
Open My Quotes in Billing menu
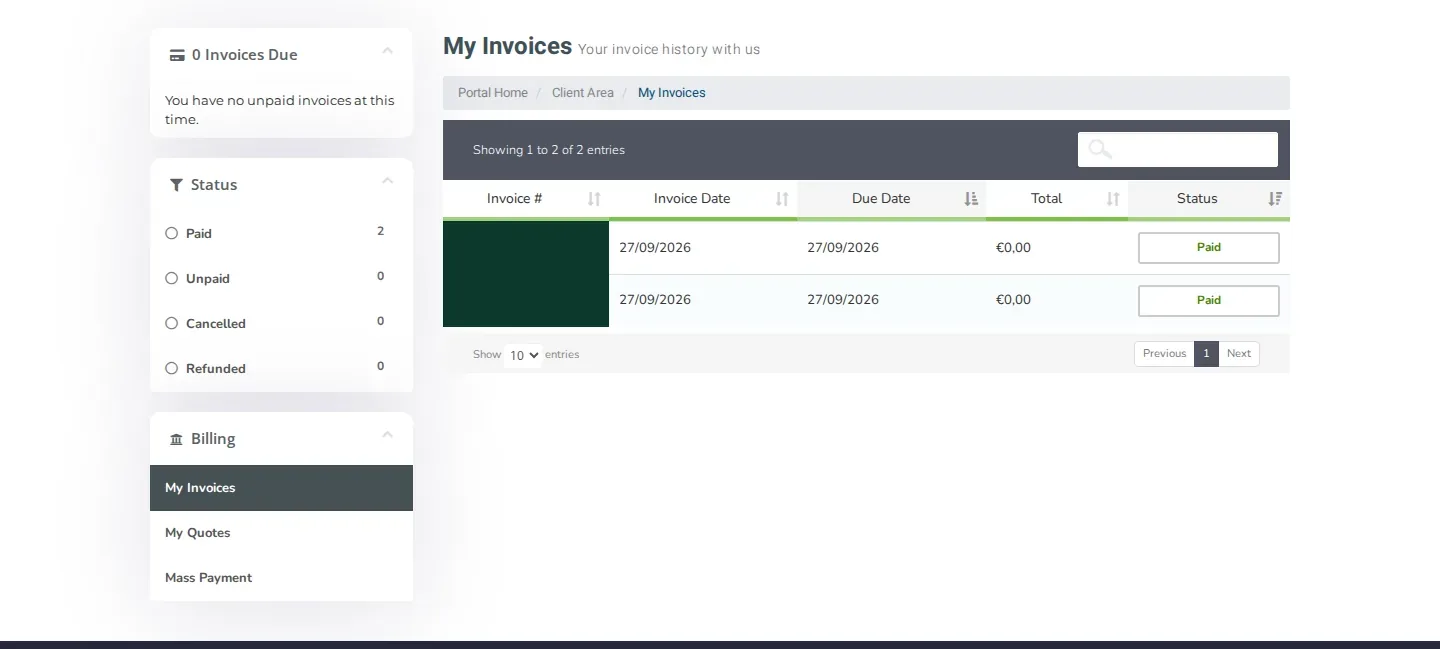tap(281, 533)
